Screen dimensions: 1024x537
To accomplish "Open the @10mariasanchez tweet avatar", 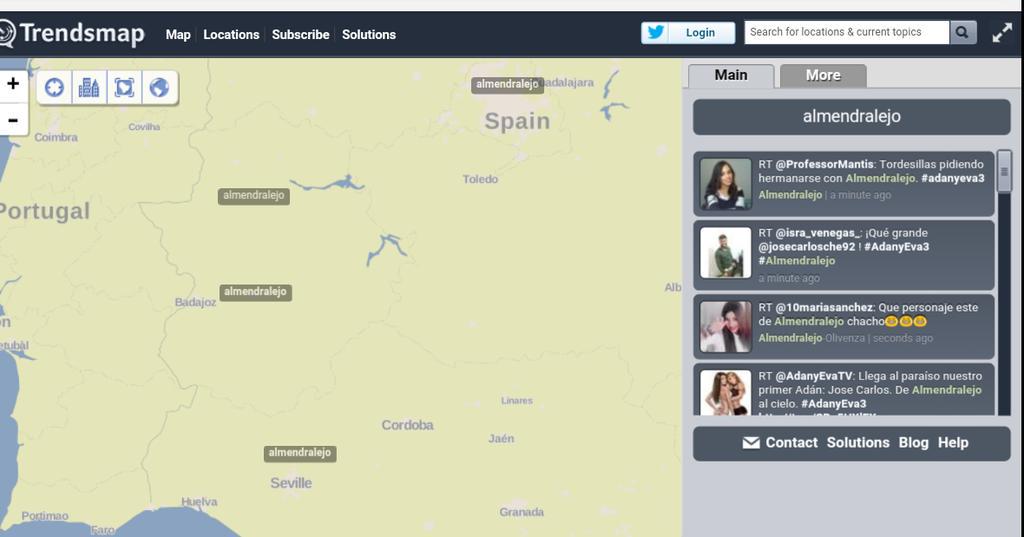I will coord(726,327).
